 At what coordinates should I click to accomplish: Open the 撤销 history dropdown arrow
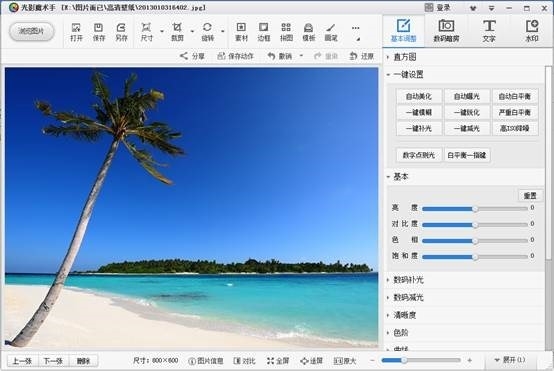pos(301,55)
